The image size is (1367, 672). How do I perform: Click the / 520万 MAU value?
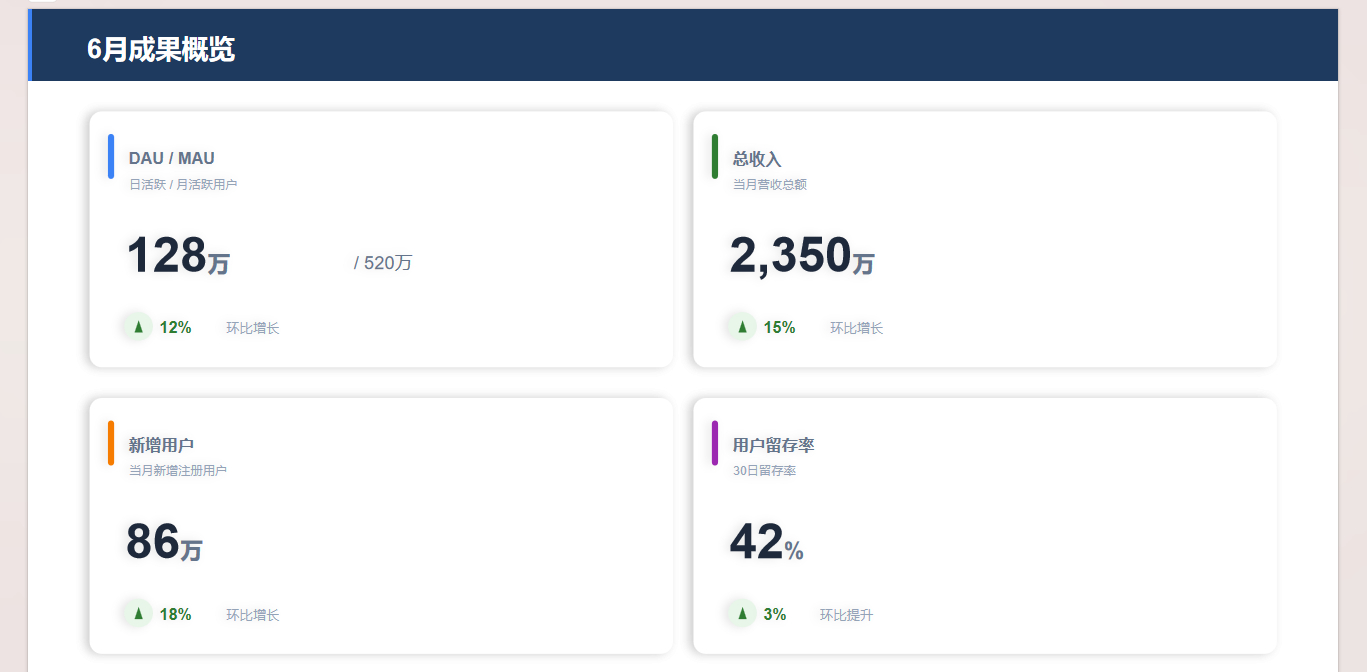pyautogui.click(x=383, y=263)
